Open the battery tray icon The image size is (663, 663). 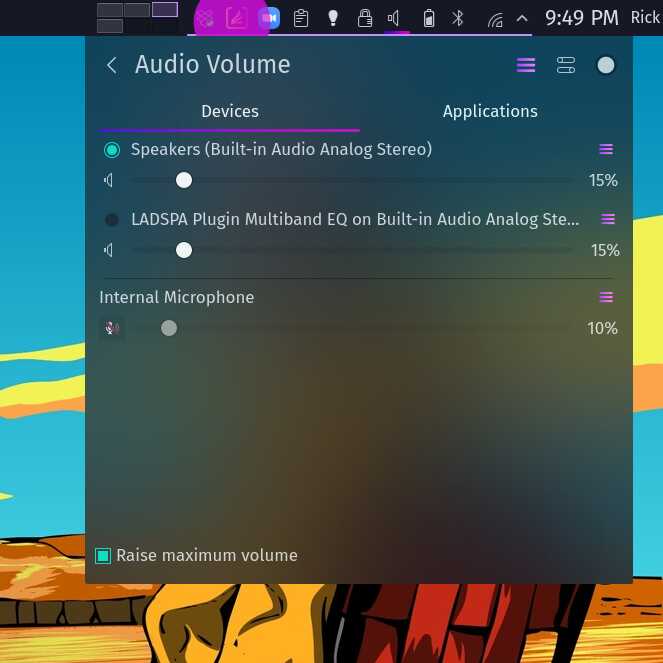429,19
